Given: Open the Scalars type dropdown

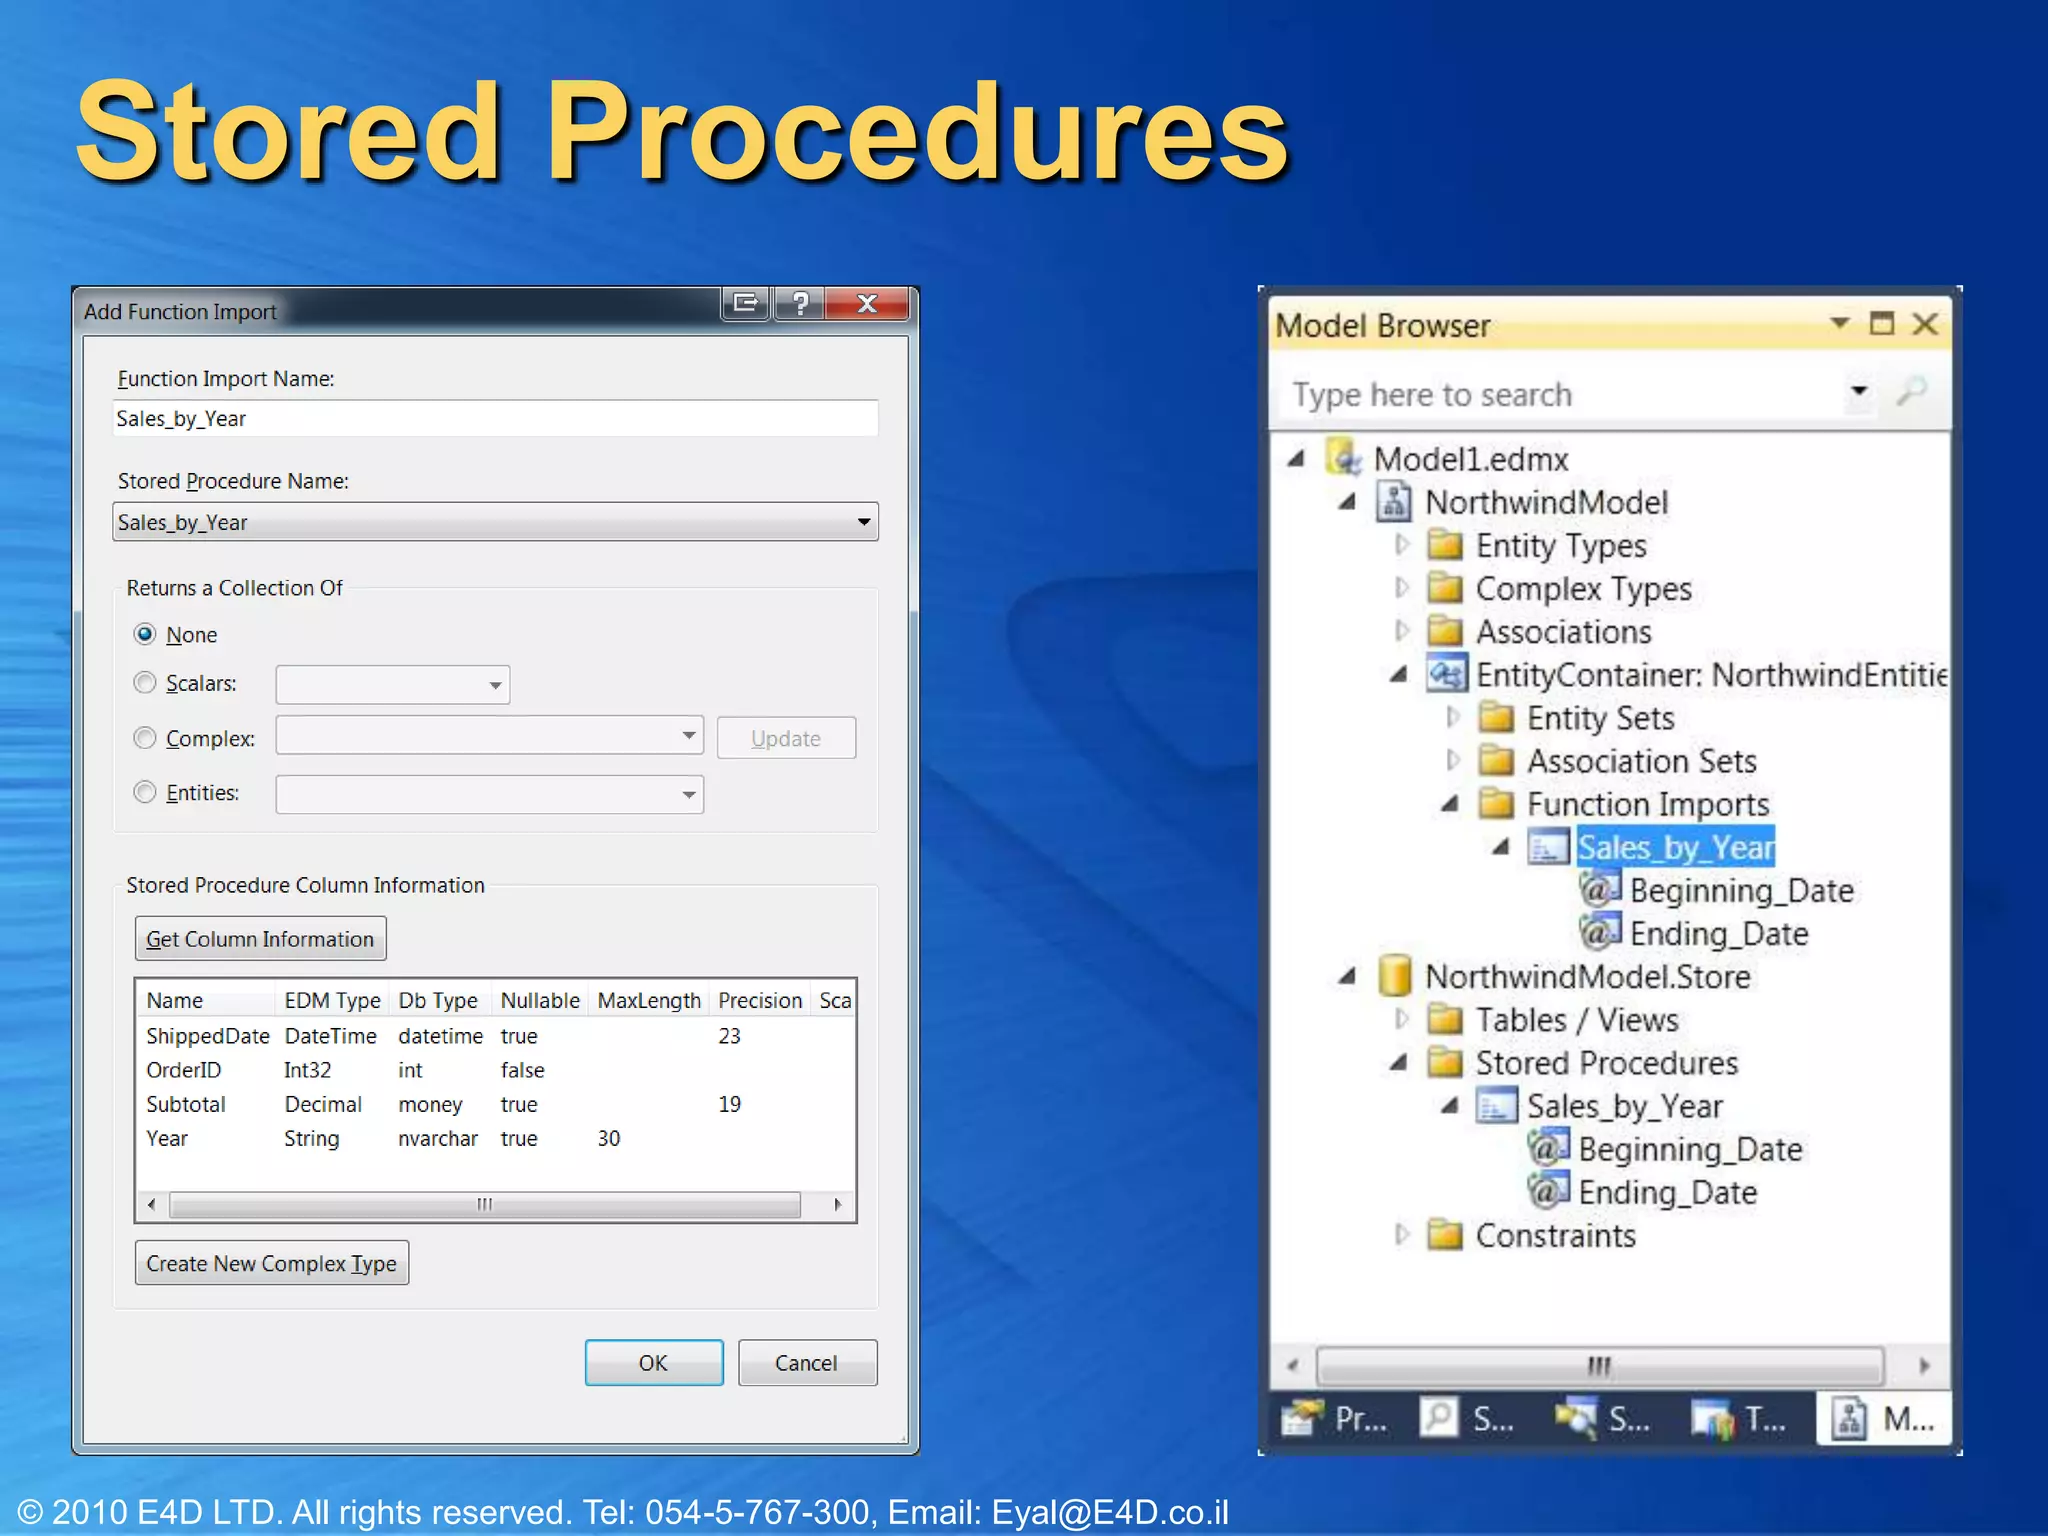Looking at the screenshot, I should 495,685.
